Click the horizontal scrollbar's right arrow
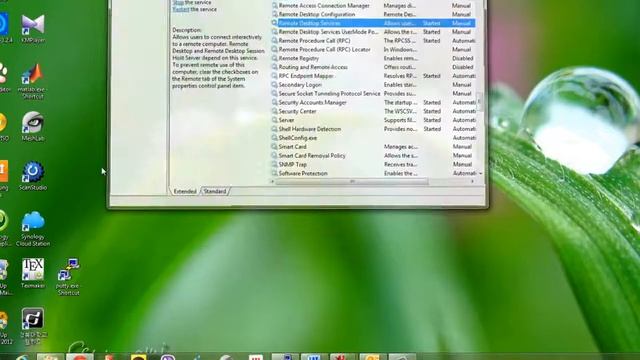The width and height of the screenshot is (640, 360). coord(472,181)
